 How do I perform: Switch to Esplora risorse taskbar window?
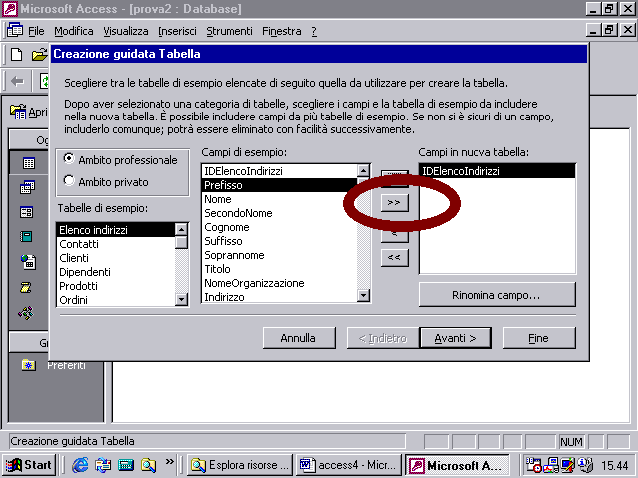(240, 465)
